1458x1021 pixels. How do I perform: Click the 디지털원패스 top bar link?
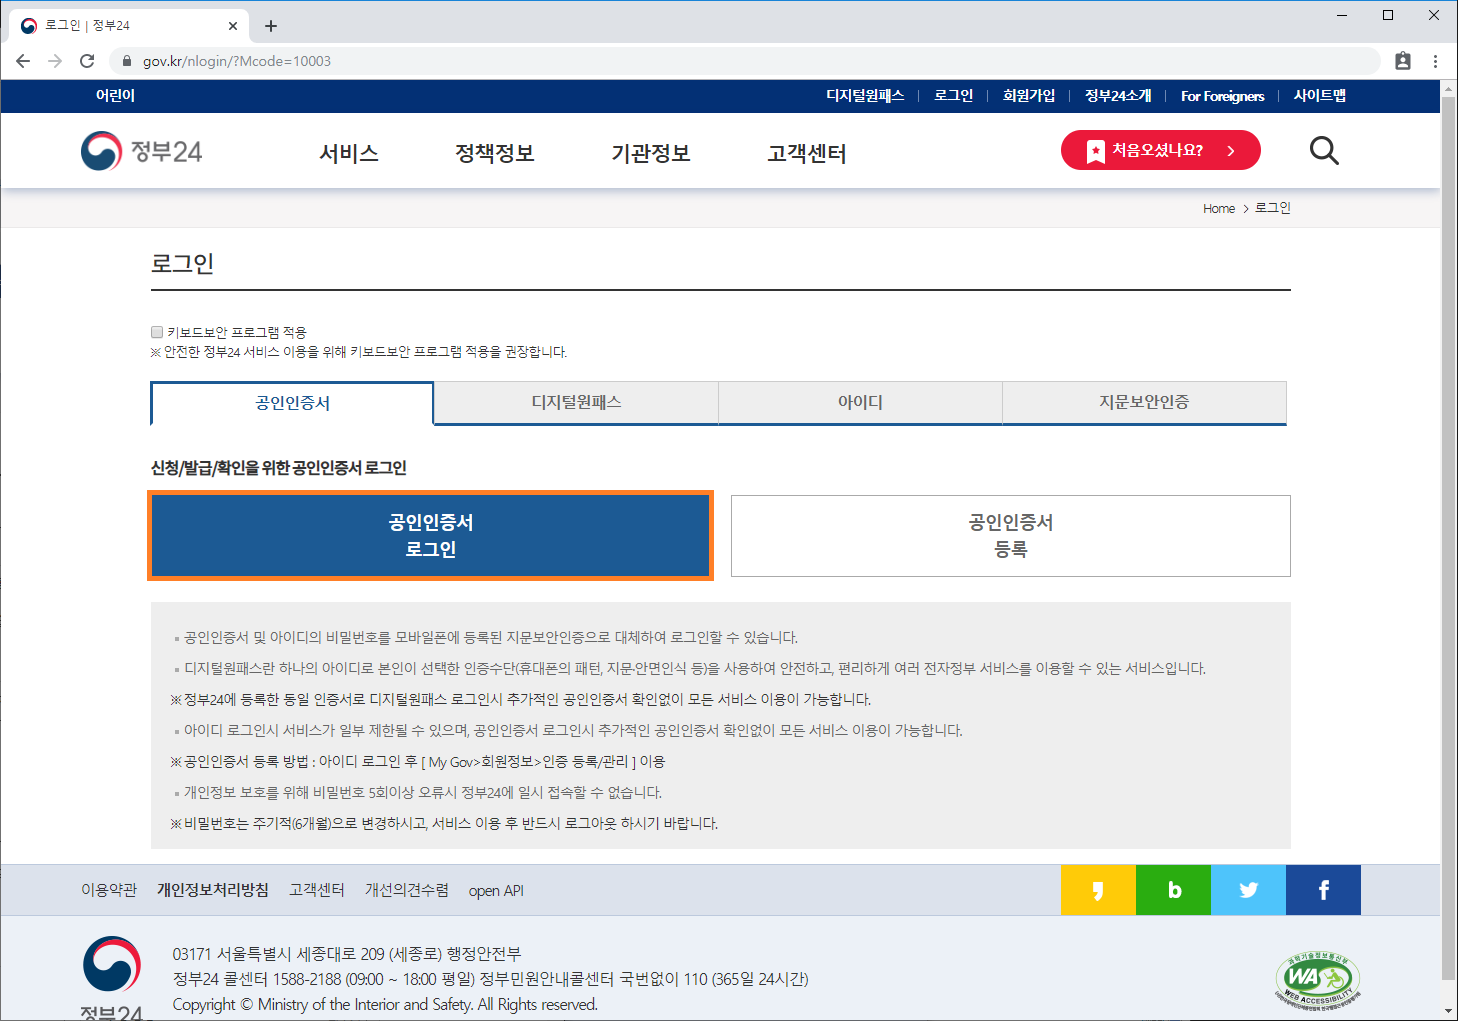click(865, 96)
